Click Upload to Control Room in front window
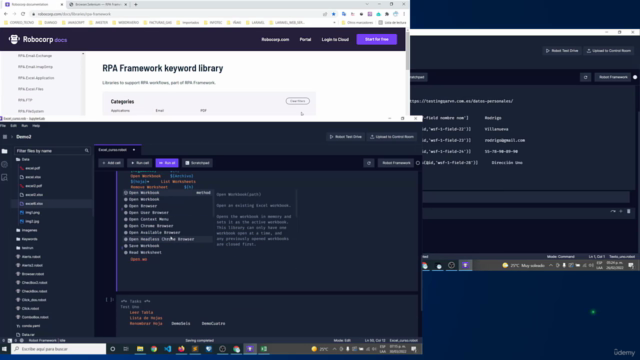 pyautogui.click(x=392, y=137)
